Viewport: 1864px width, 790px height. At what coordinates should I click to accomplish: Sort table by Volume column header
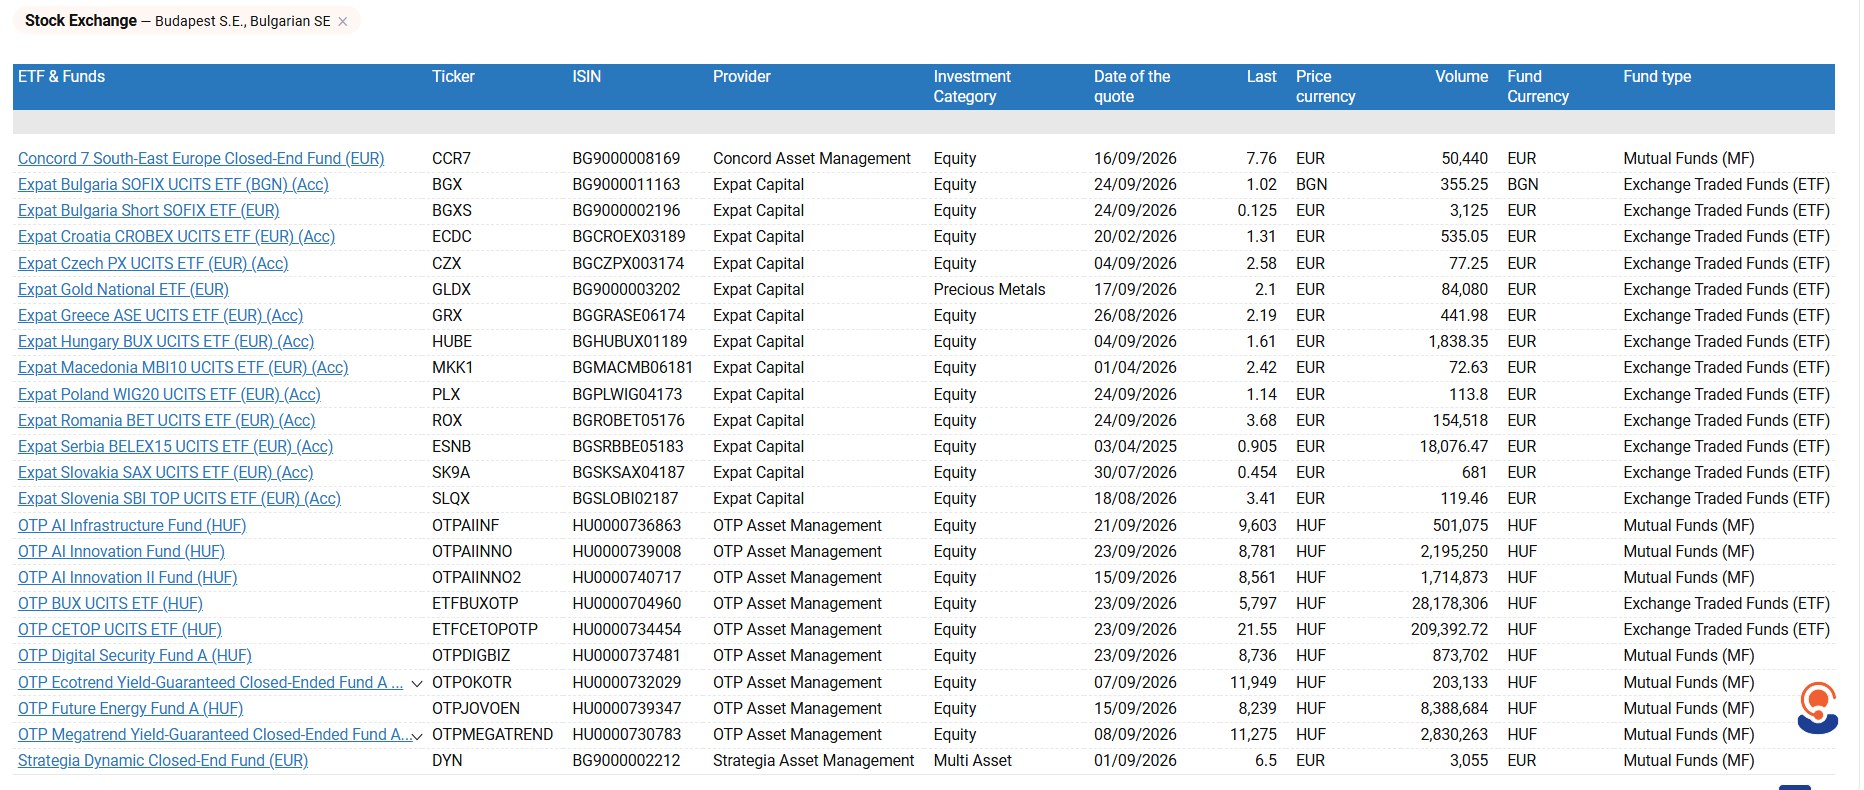(x=1461, y=76)
